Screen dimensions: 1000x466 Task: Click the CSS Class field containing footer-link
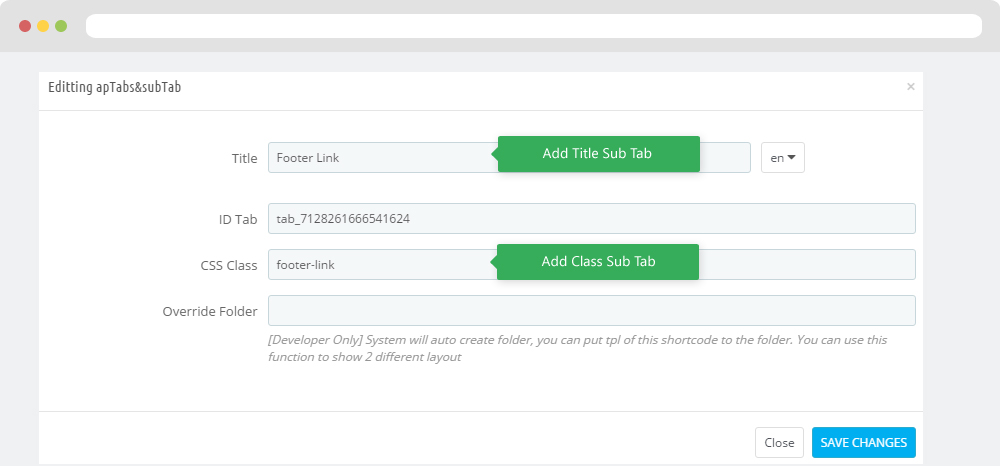pyautogui.click(x=592, y=265)
